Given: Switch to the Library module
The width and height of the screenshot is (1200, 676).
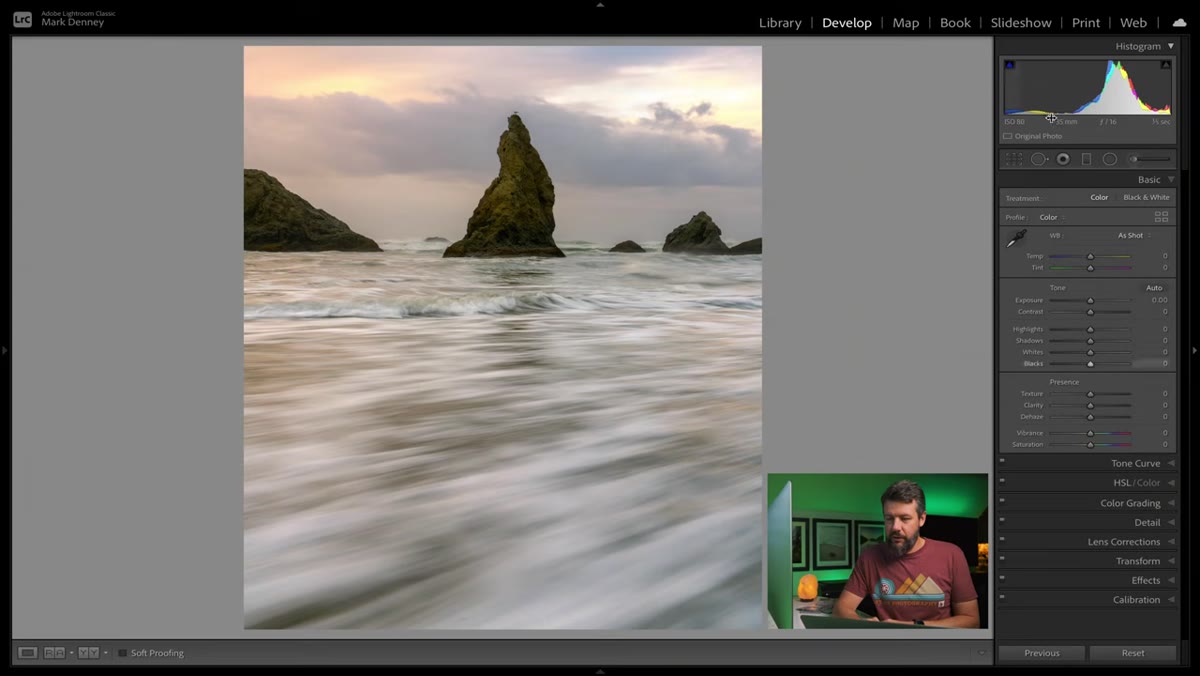Looking at the screenshot, I should [780, 22].
